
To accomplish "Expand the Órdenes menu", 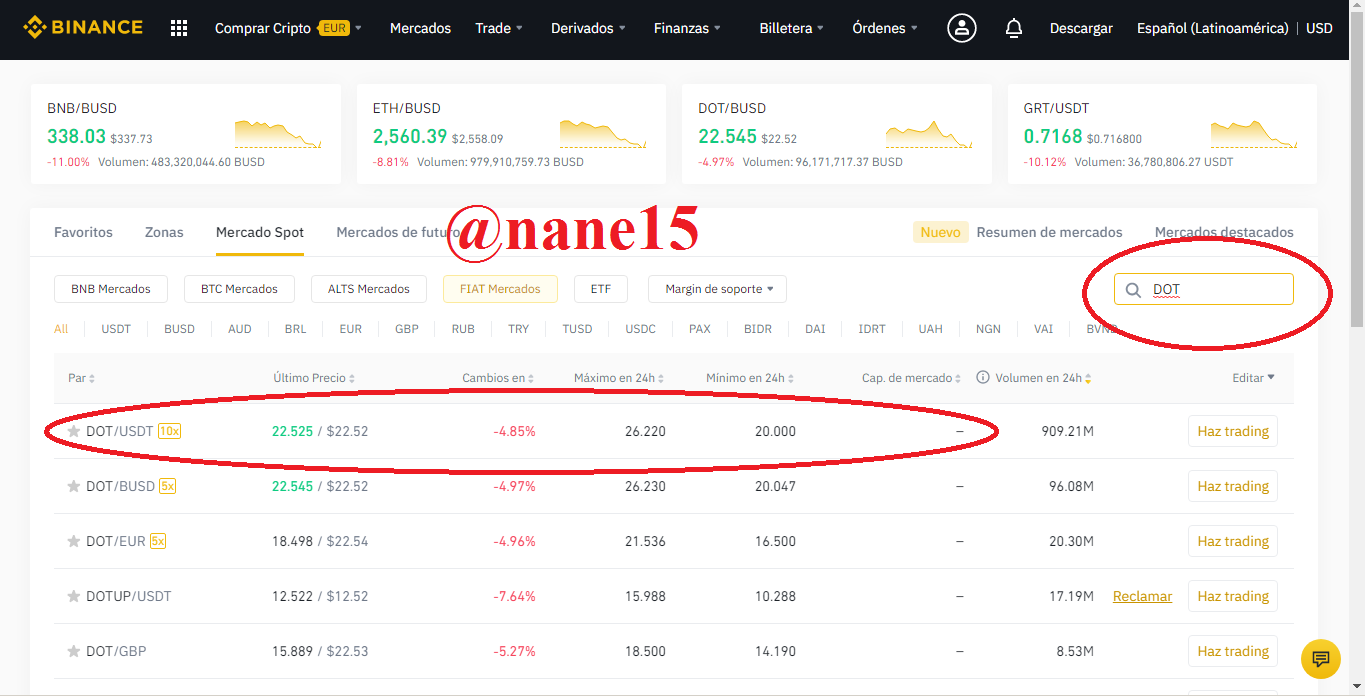I will click(x=885, y=28).
